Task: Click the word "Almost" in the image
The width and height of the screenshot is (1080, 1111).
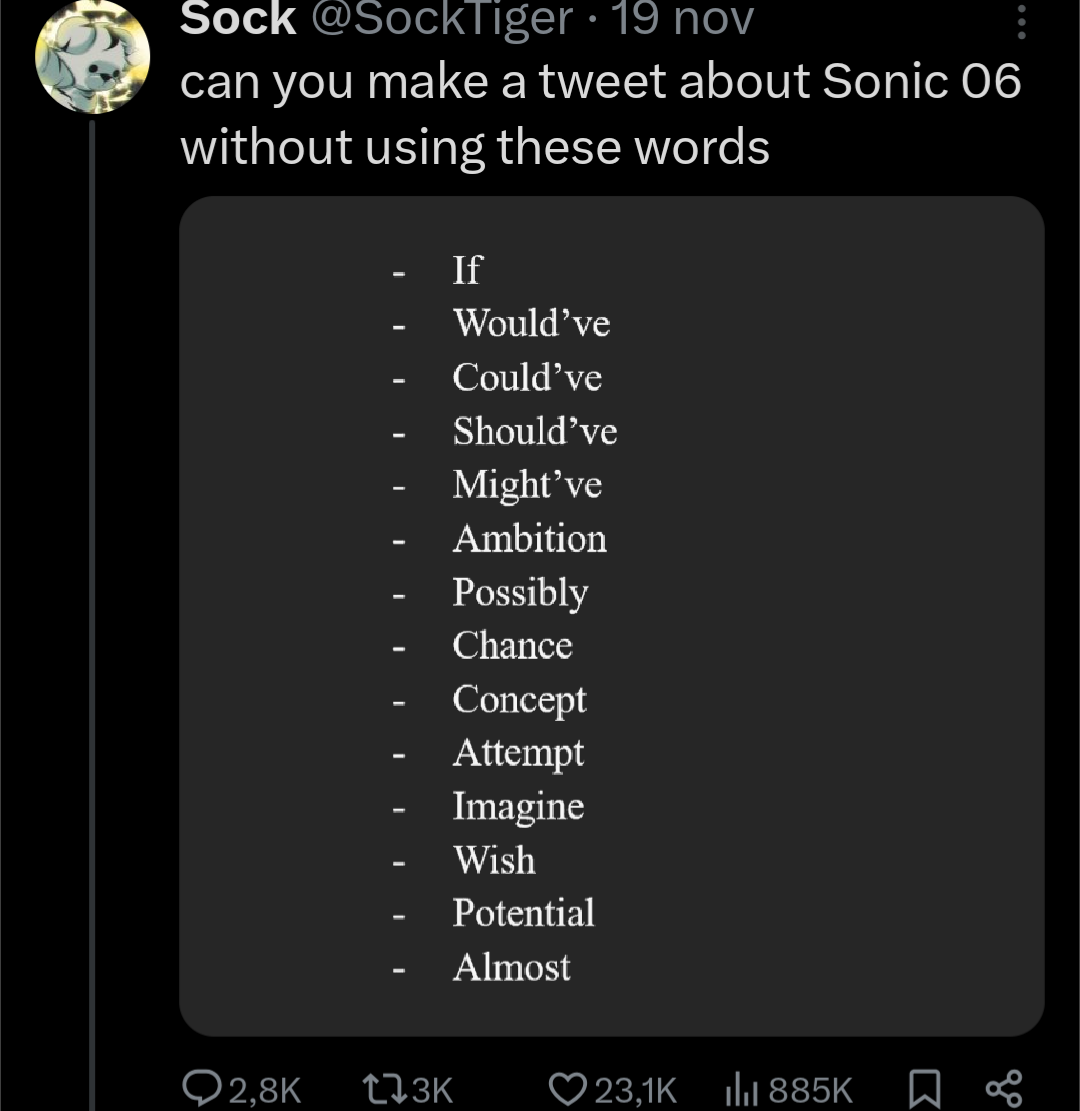Action: click(511, 967)
